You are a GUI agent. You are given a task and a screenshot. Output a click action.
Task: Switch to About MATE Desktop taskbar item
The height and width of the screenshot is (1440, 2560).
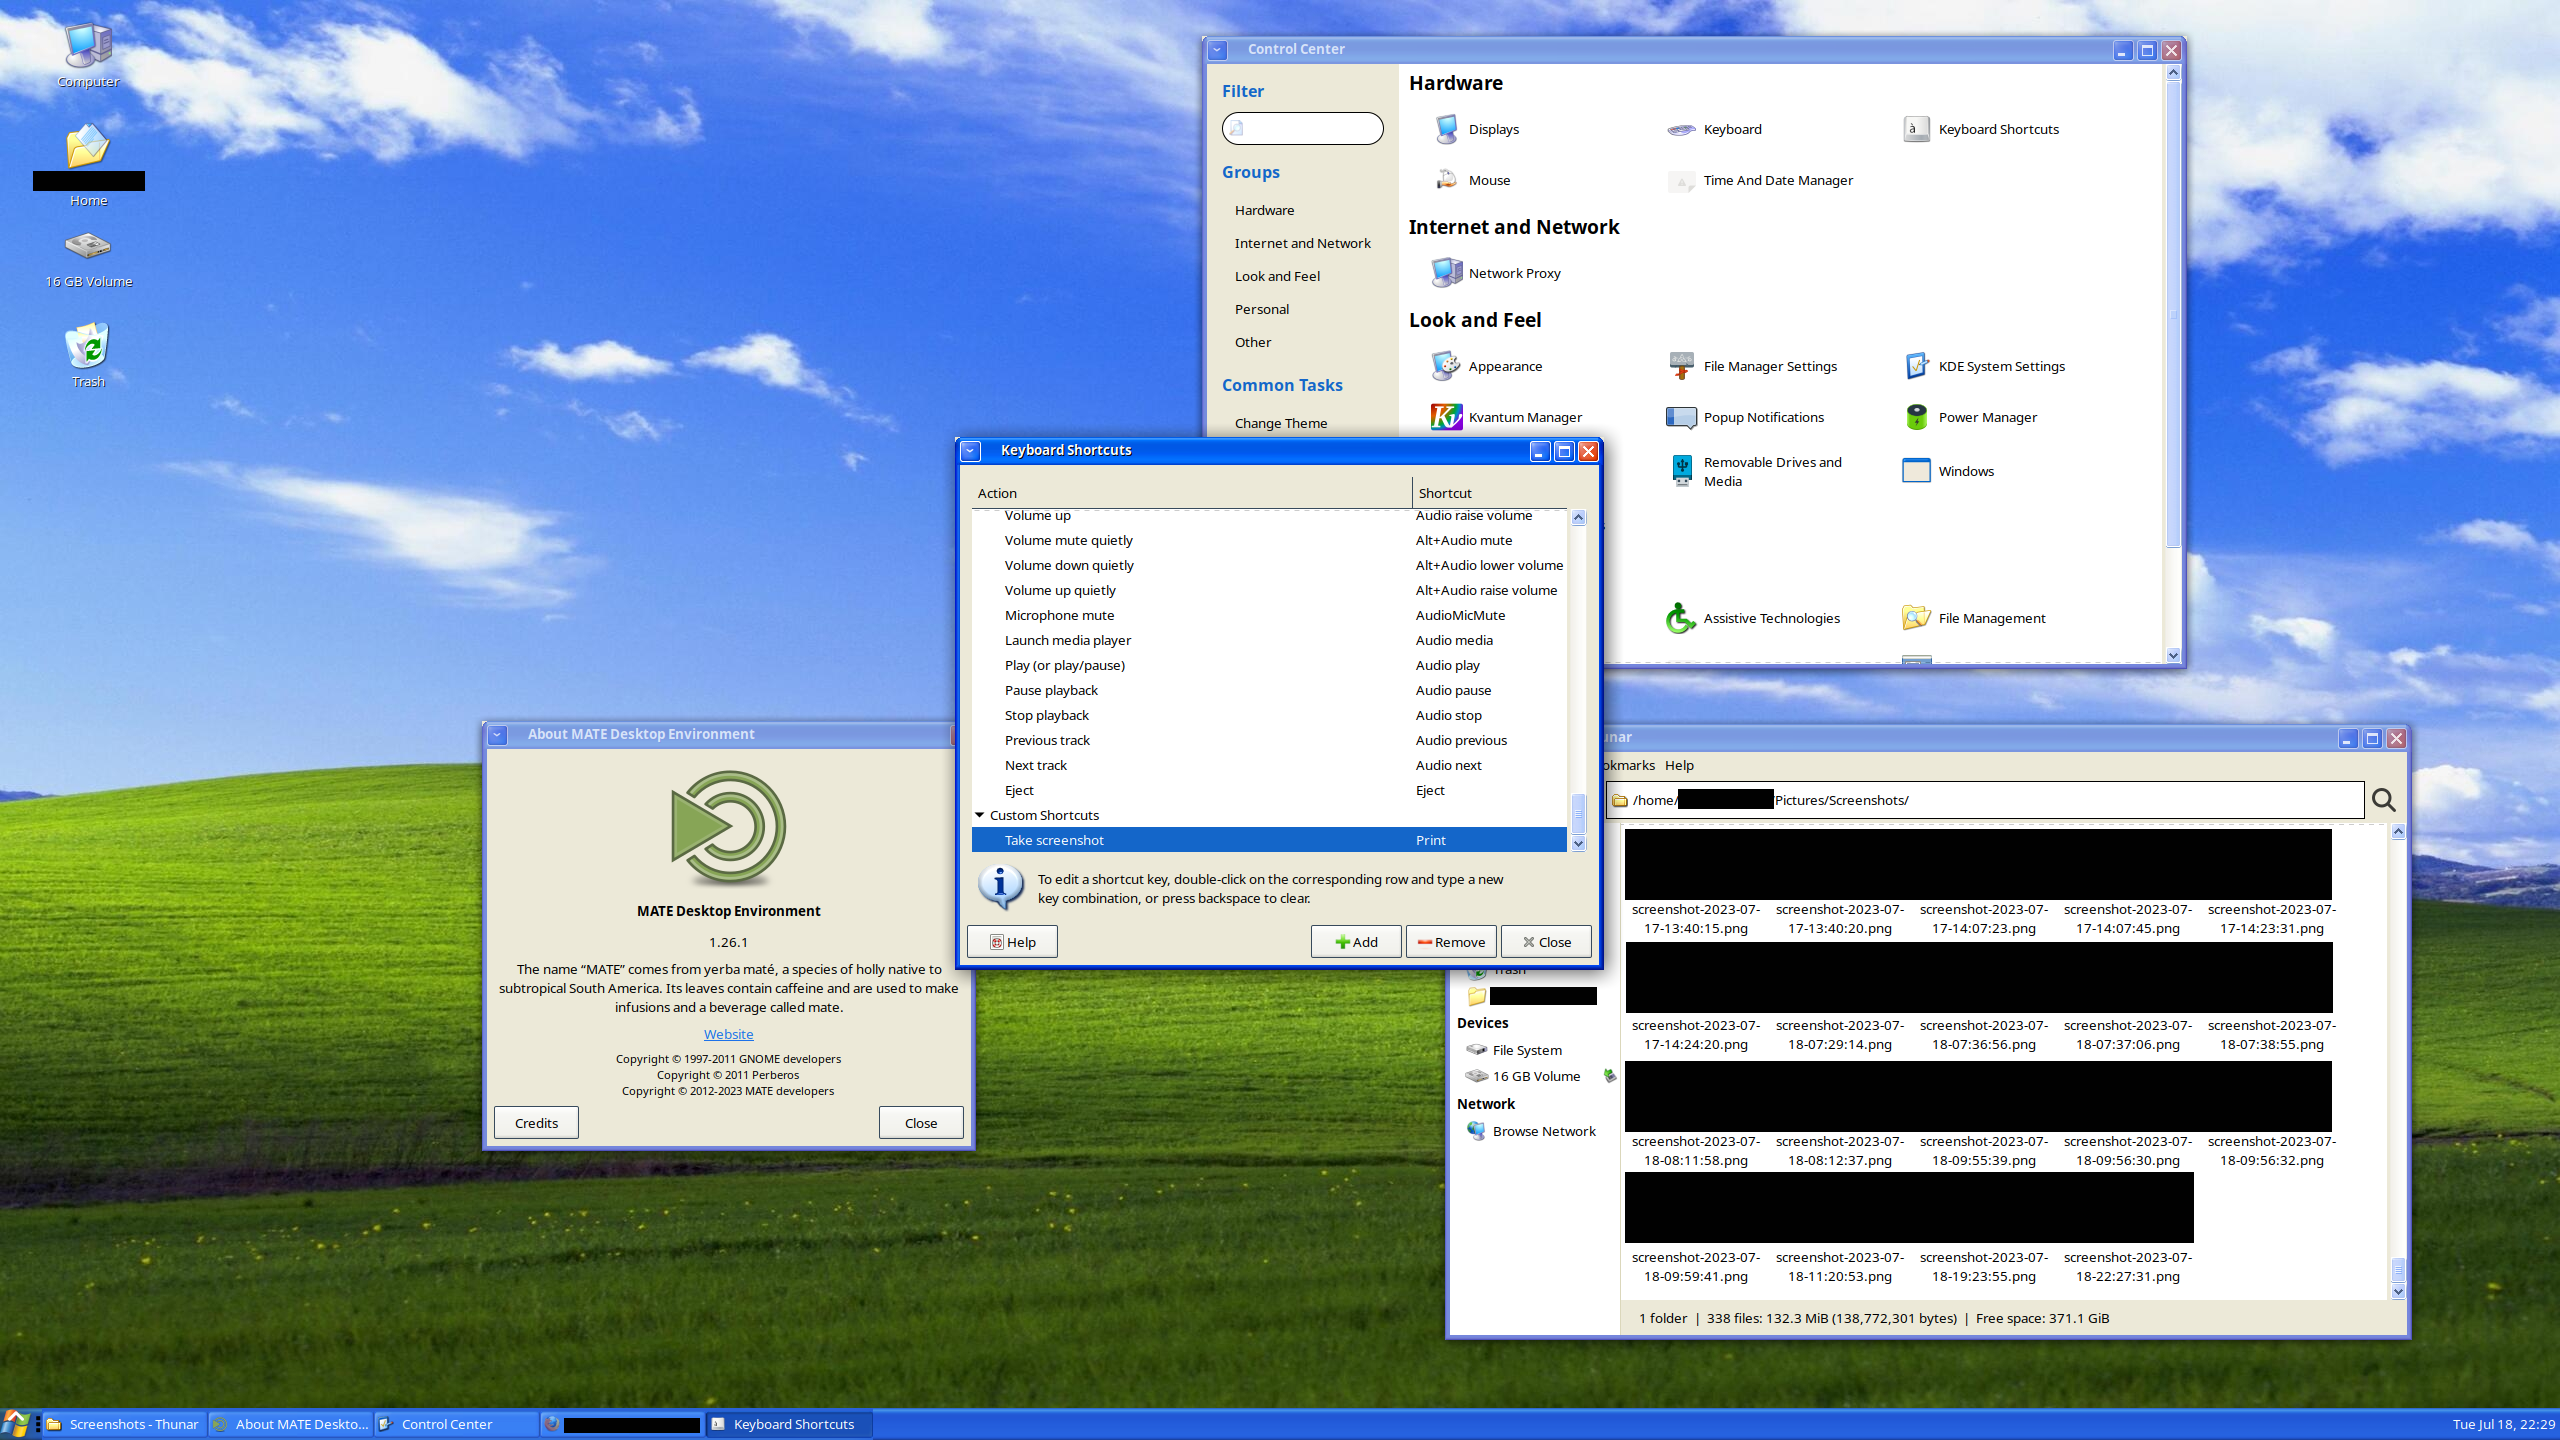pos(291,1424)
